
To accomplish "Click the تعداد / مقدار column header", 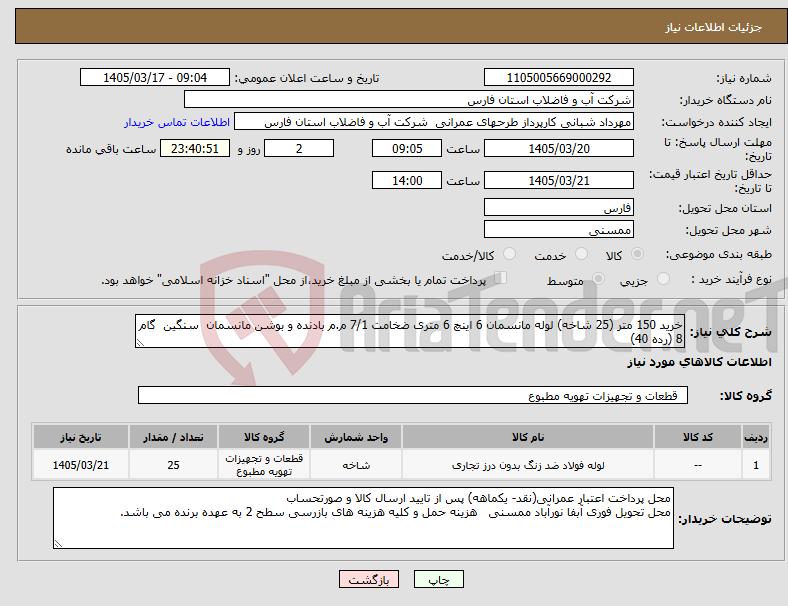I will (173, 437).
